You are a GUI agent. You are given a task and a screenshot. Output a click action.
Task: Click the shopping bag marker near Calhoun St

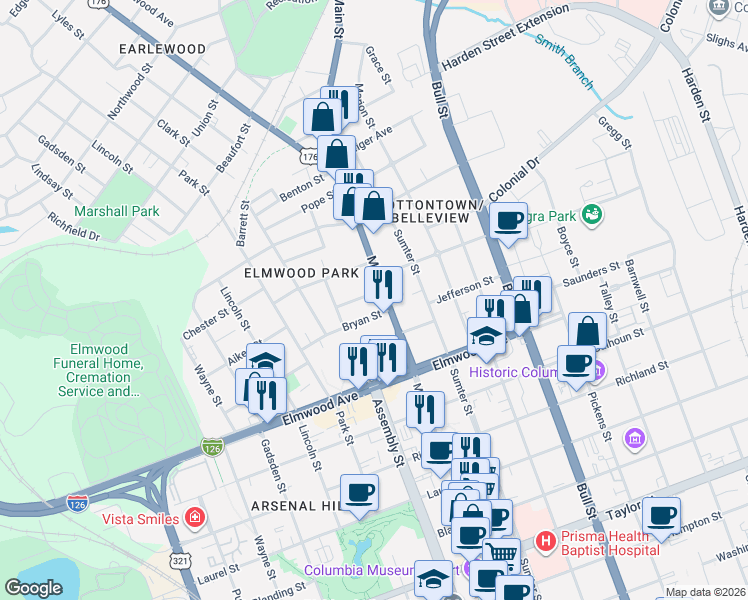coord(587,329)
